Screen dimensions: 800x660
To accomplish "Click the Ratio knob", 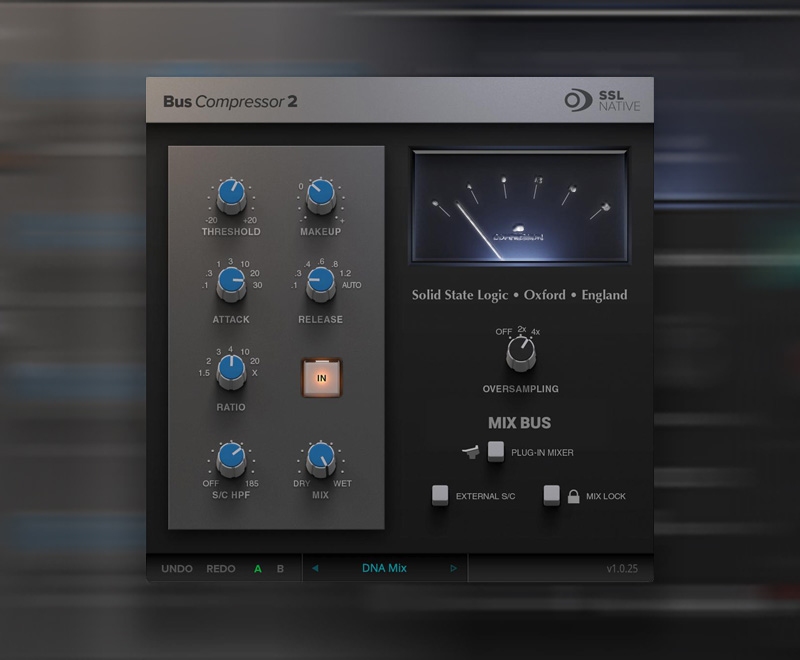I will (231, 372).
